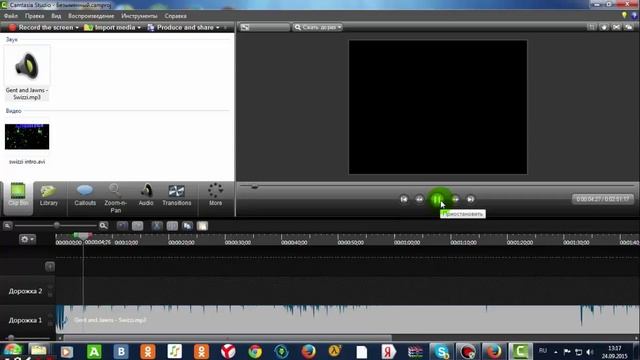Click the Split button on timeline toolbar

pos(172,226)
